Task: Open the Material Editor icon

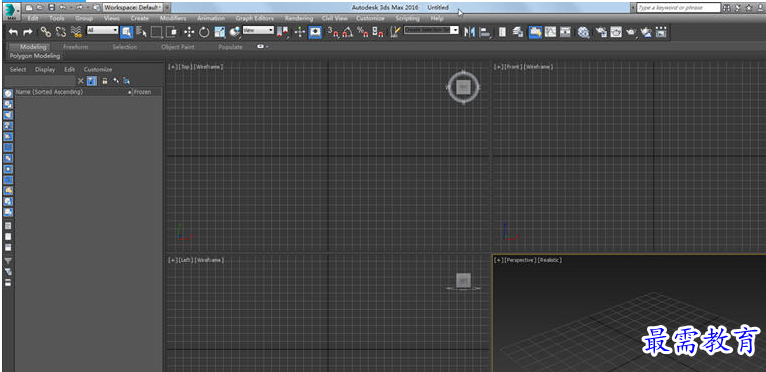Action: coord(583,32)
